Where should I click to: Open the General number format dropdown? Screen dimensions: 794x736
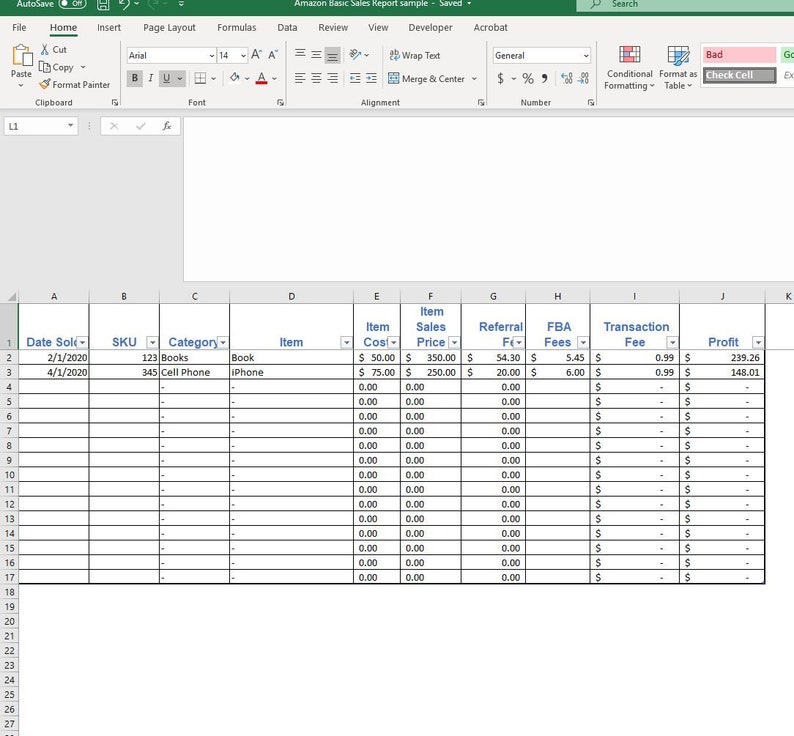tap(586, 56)
